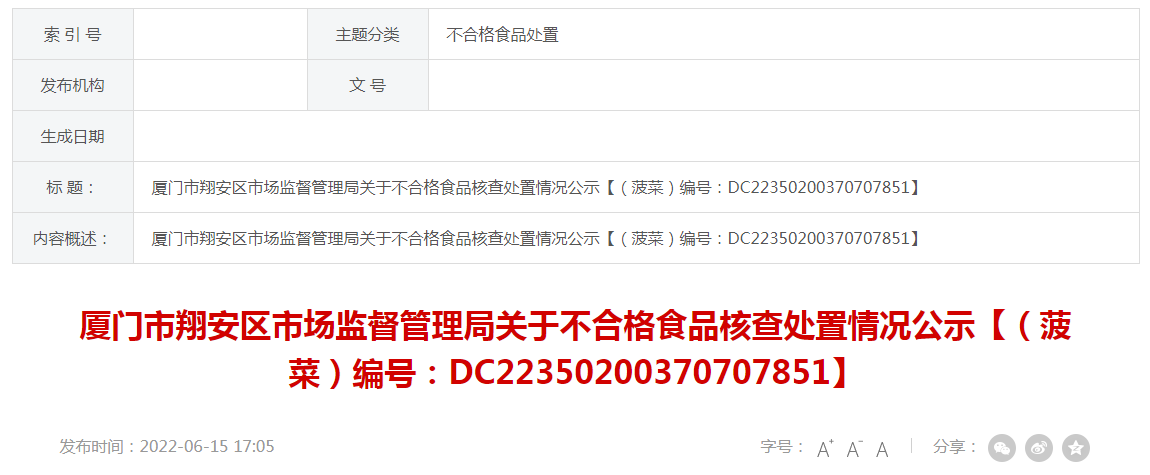This screenshot has width=1150, height=475.
Task: Click the 主题分类 header cell
Action: pyautogui.click(x=368, y=34)
